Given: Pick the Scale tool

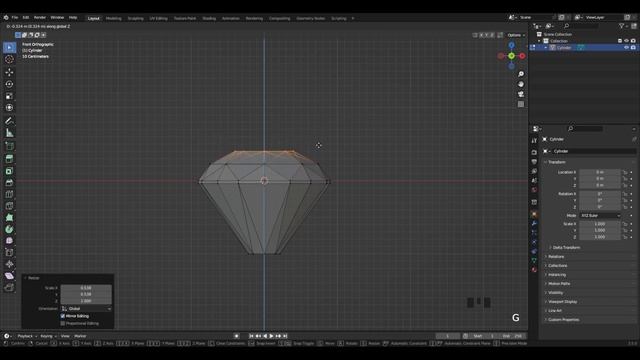Looking at the screenshot, I should [9, 96].
